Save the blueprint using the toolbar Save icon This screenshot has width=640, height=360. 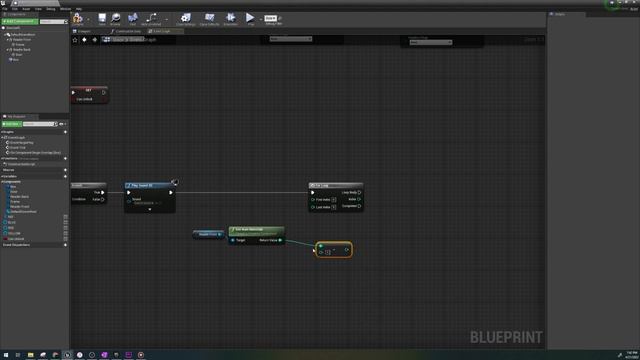pyautogui.click(x=102, y=19)
